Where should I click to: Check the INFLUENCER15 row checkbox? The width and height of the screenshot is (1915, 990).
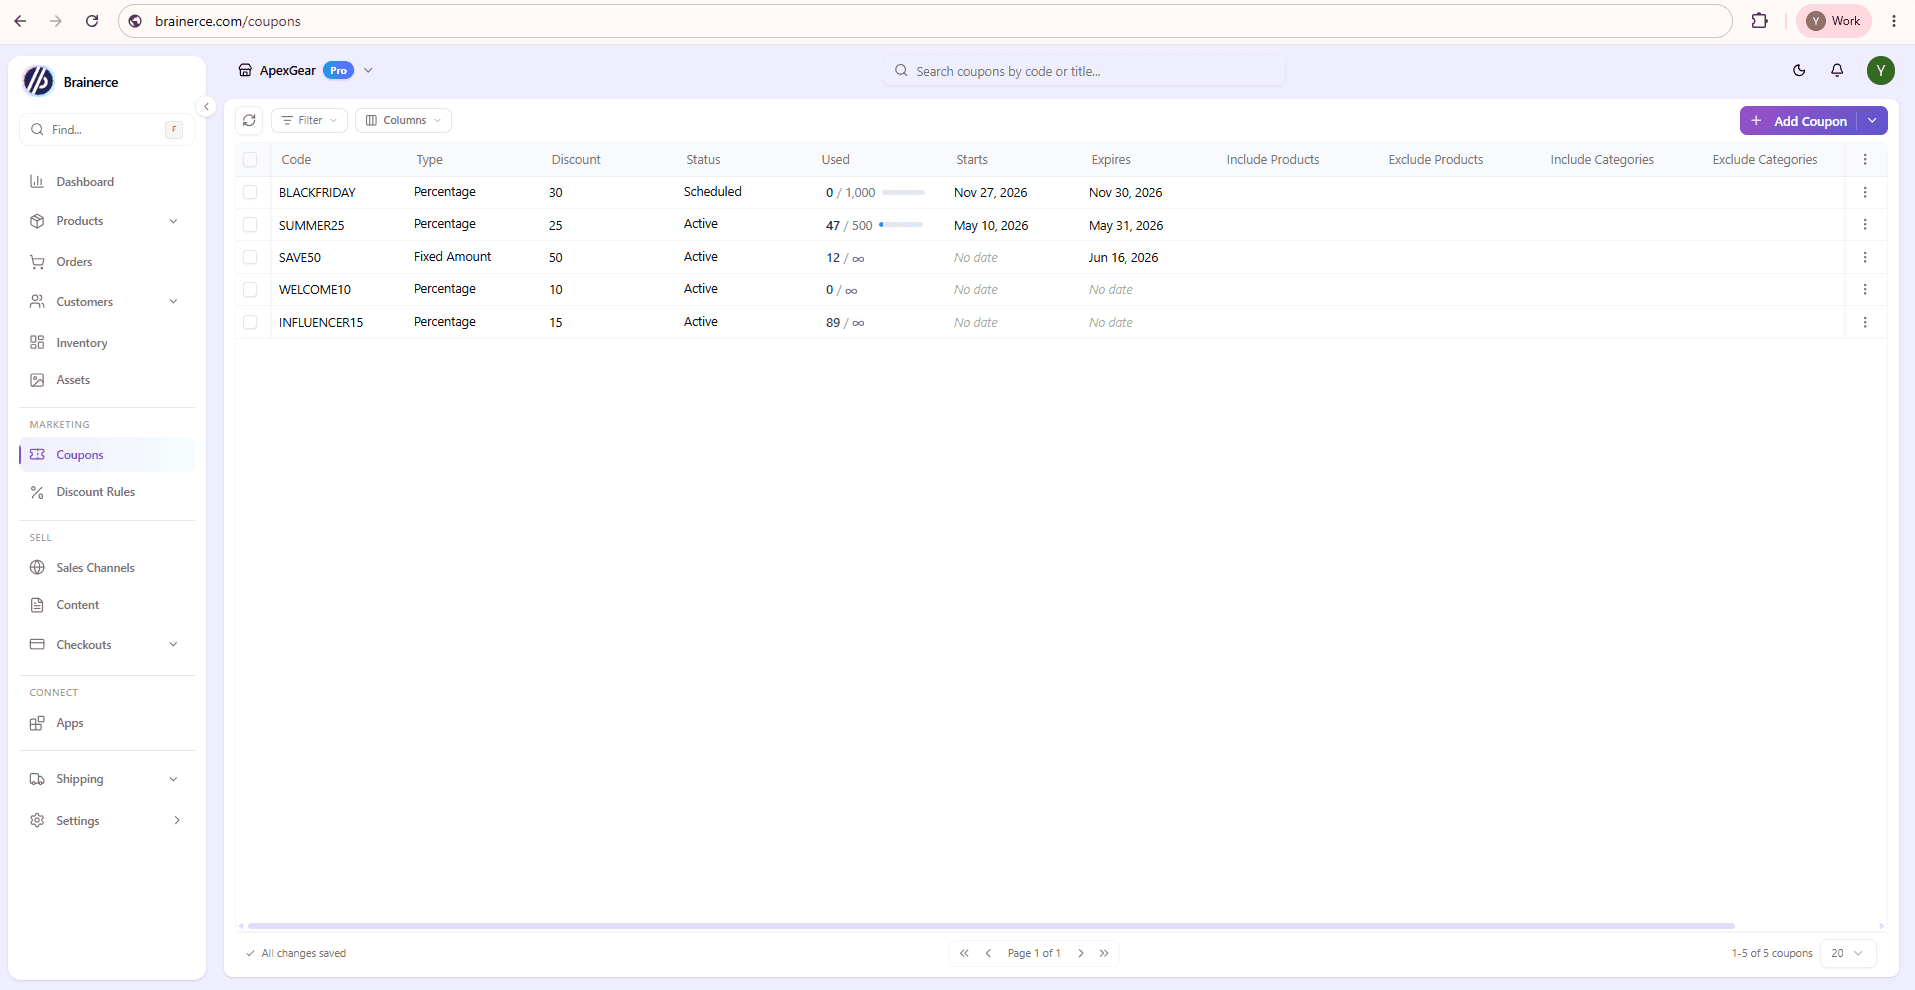click(x=250, y=322)
